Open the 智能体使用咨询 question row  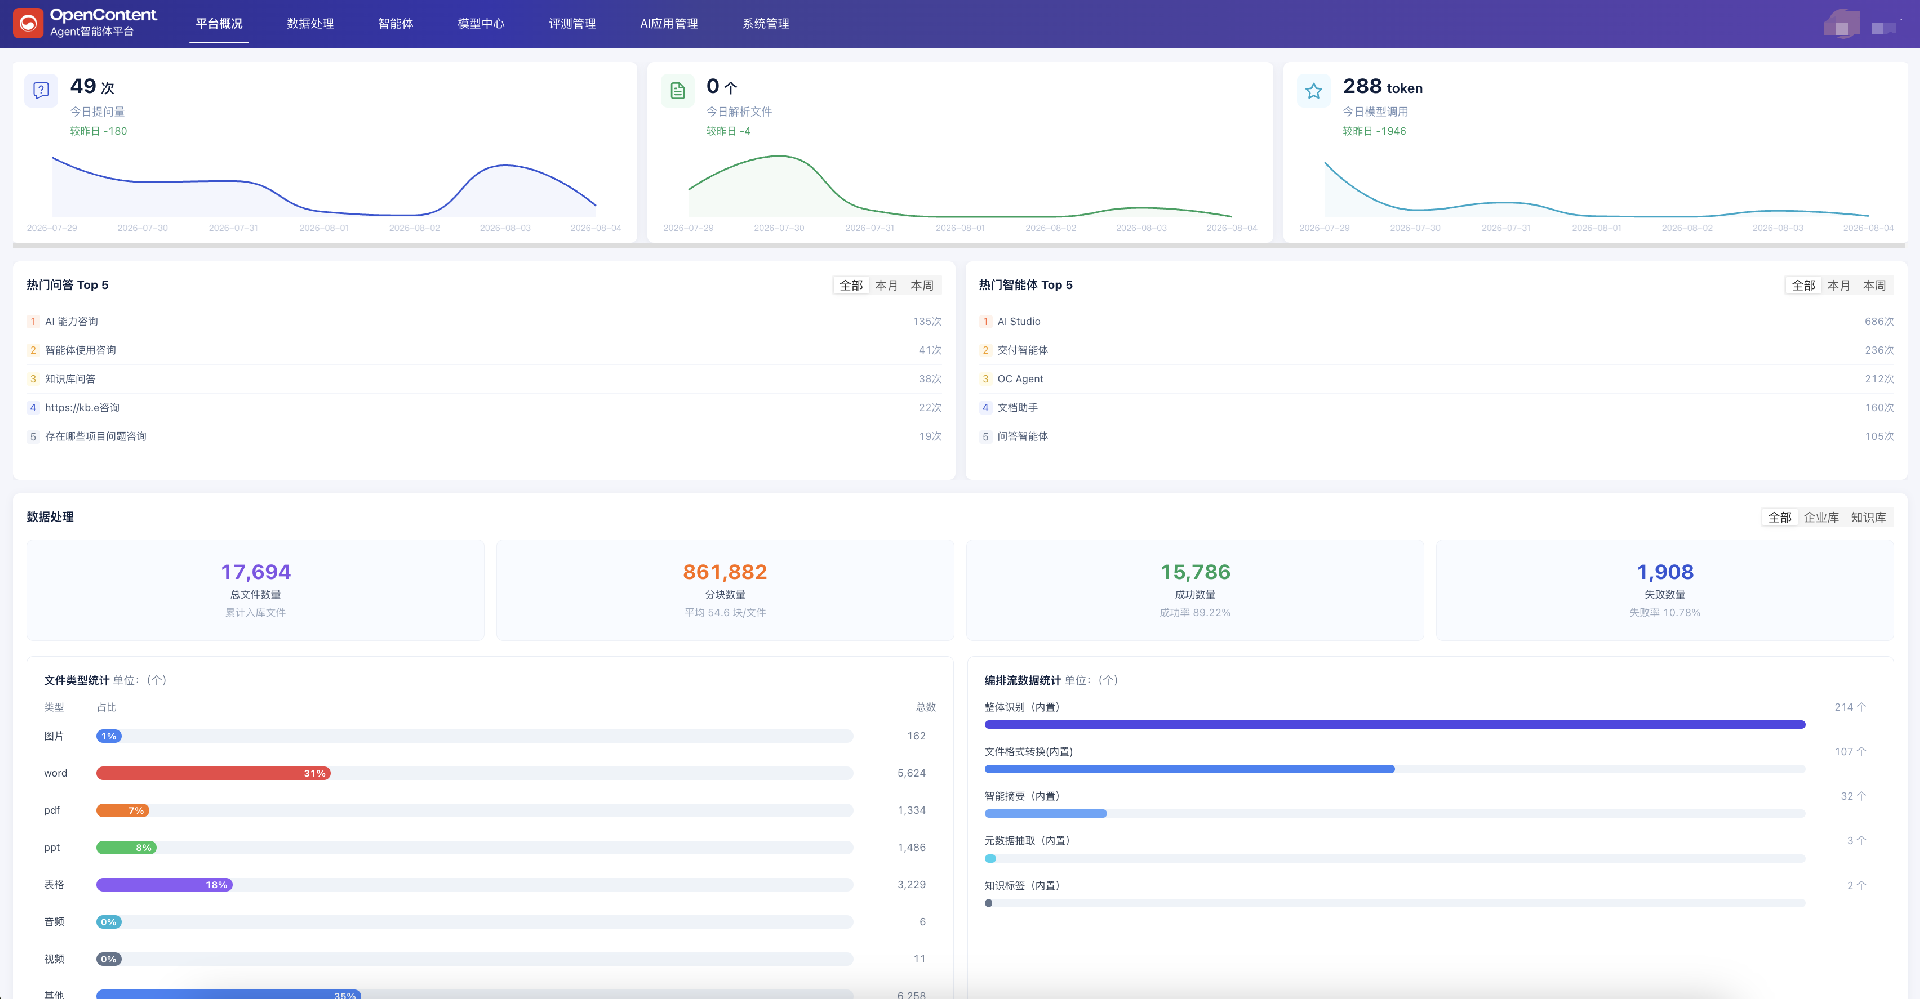point(484,351)
